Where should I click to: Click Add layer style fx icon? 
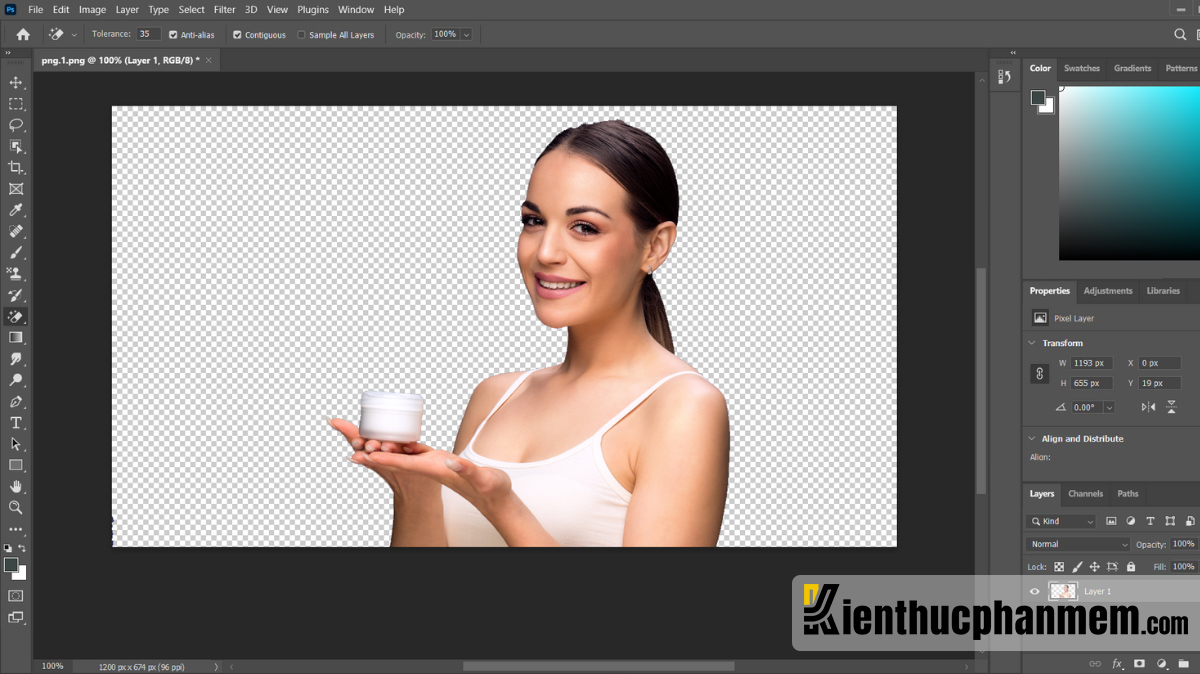pyautogui.click(x=1117, y=663)
